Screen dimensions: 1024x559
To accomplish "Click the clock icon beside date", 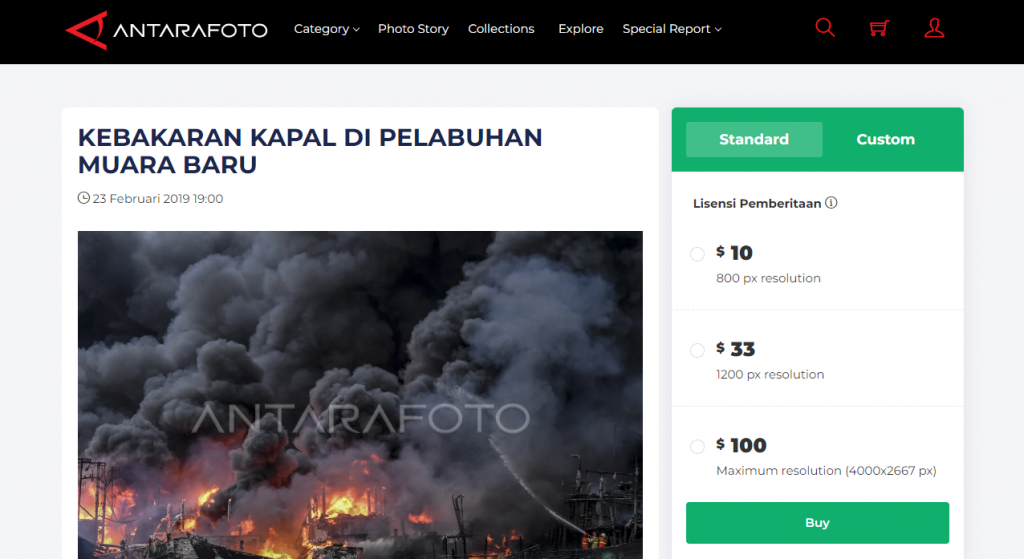I will tap(84, 198).
